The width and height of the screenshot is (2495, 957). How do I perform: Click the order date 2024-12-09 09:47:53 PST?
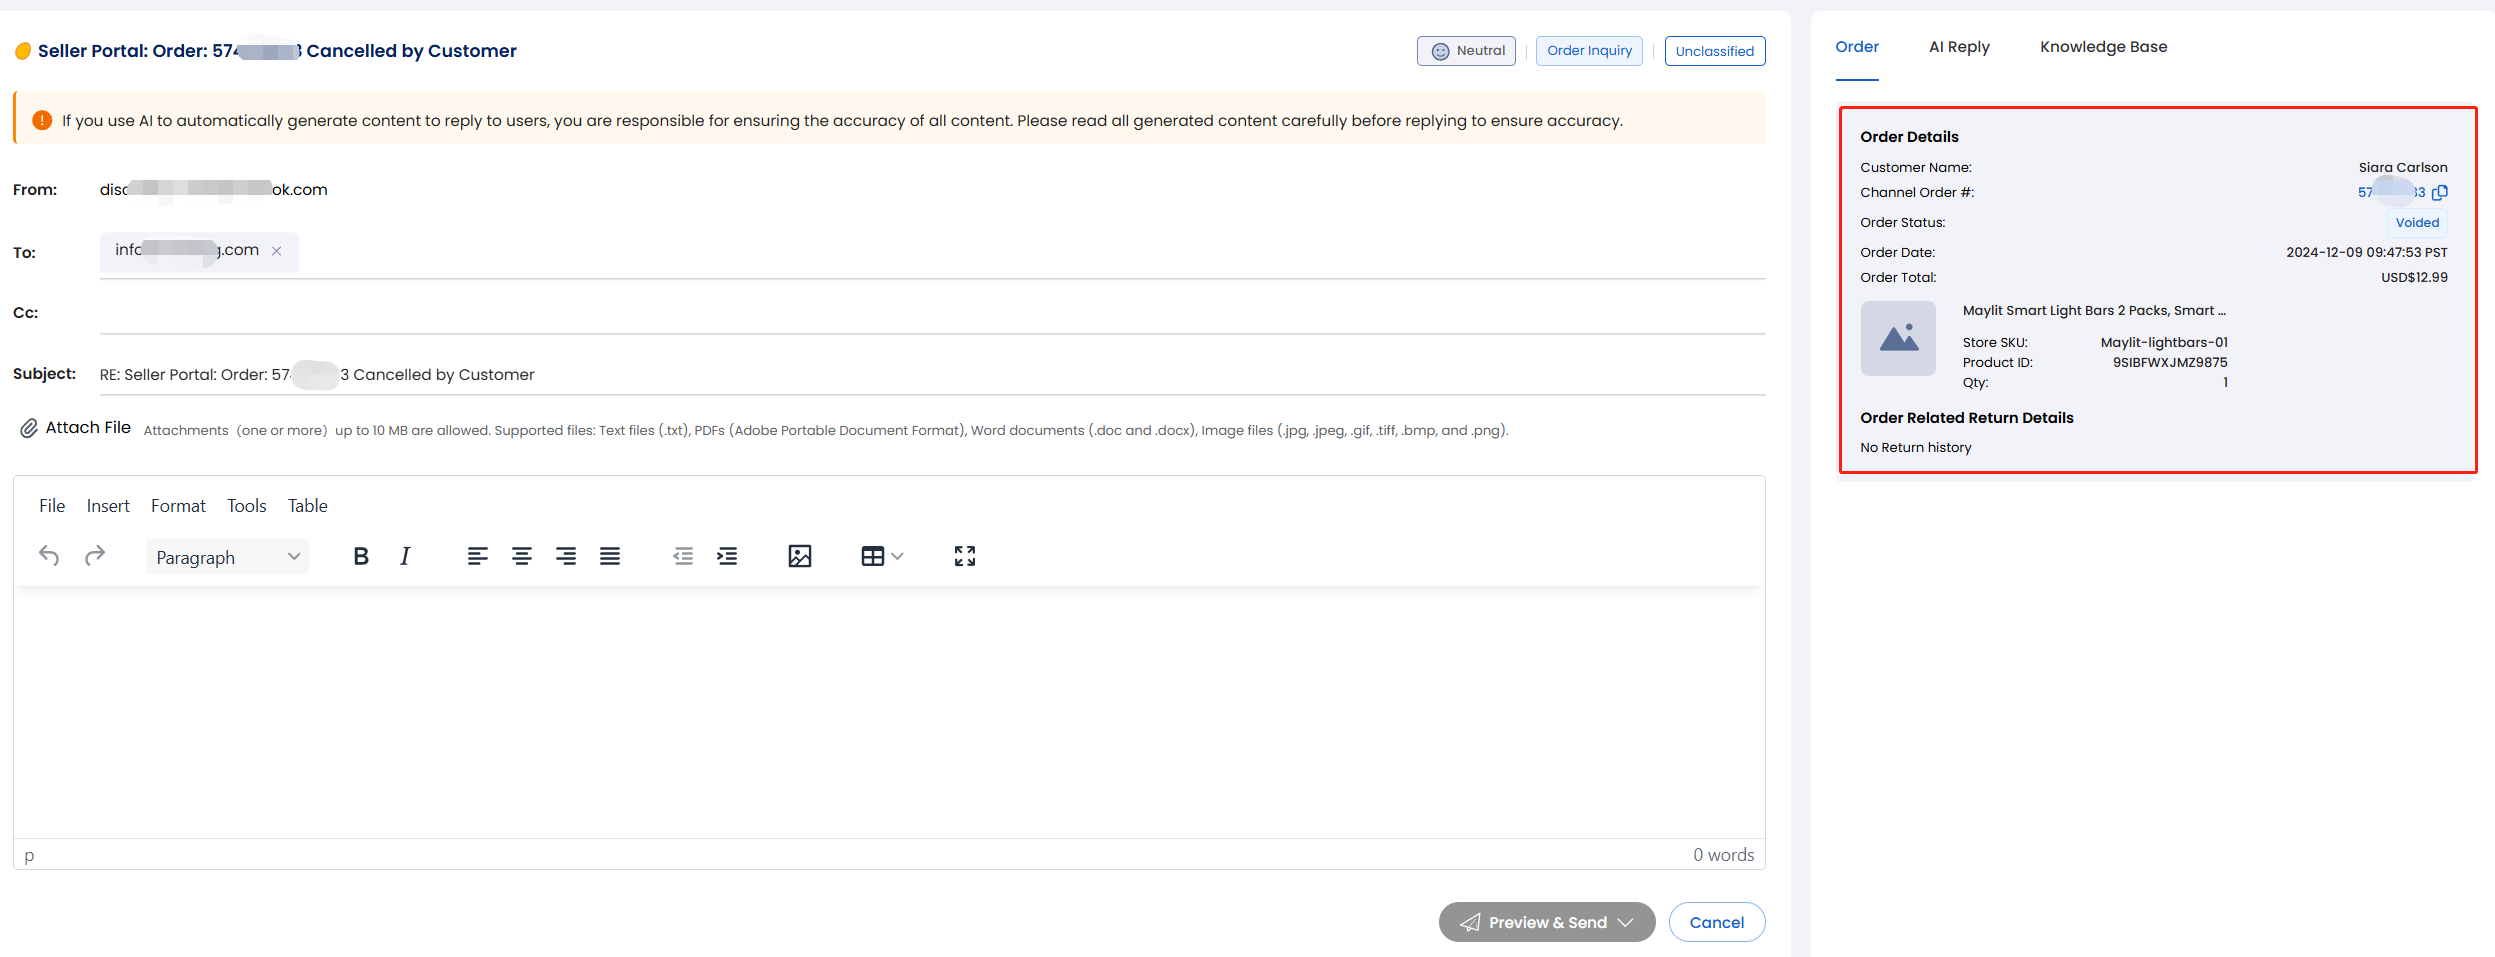pyautogui.click(x=2367, y=252)
